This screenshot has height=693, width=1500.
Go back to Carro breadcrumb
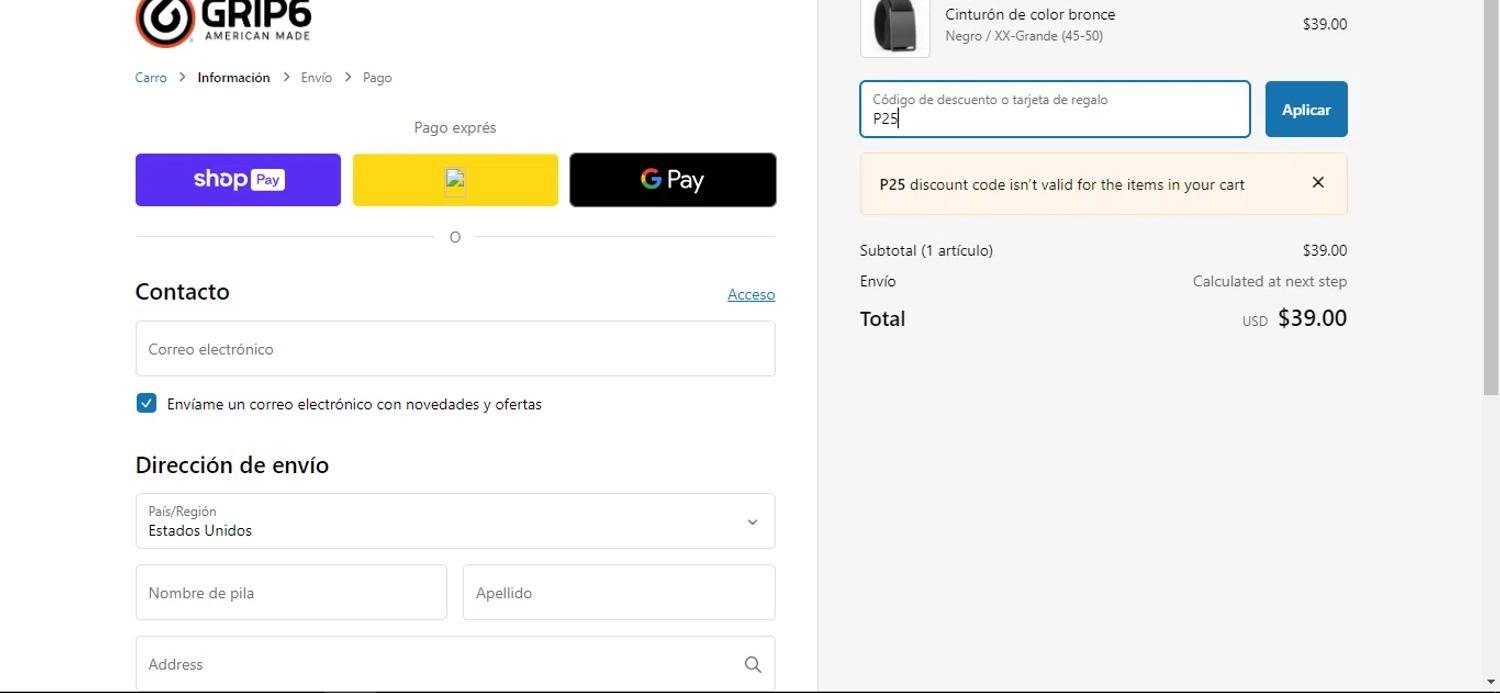pos(151,78)
